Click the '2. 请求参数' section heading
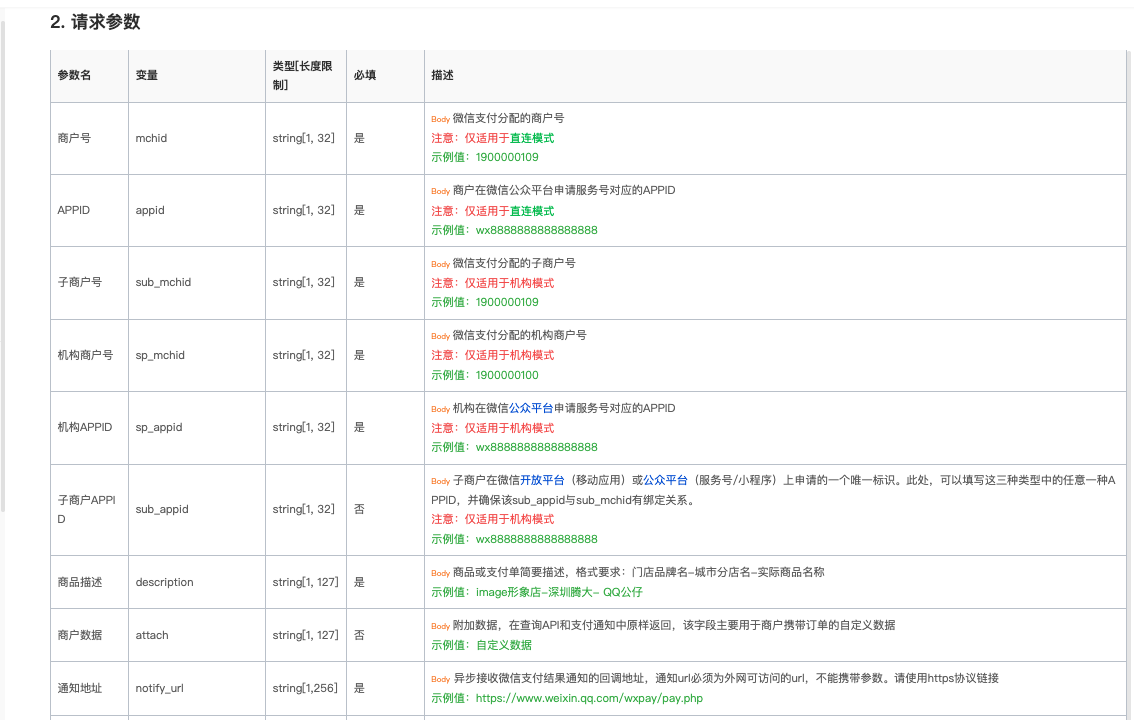 point(95,22)
